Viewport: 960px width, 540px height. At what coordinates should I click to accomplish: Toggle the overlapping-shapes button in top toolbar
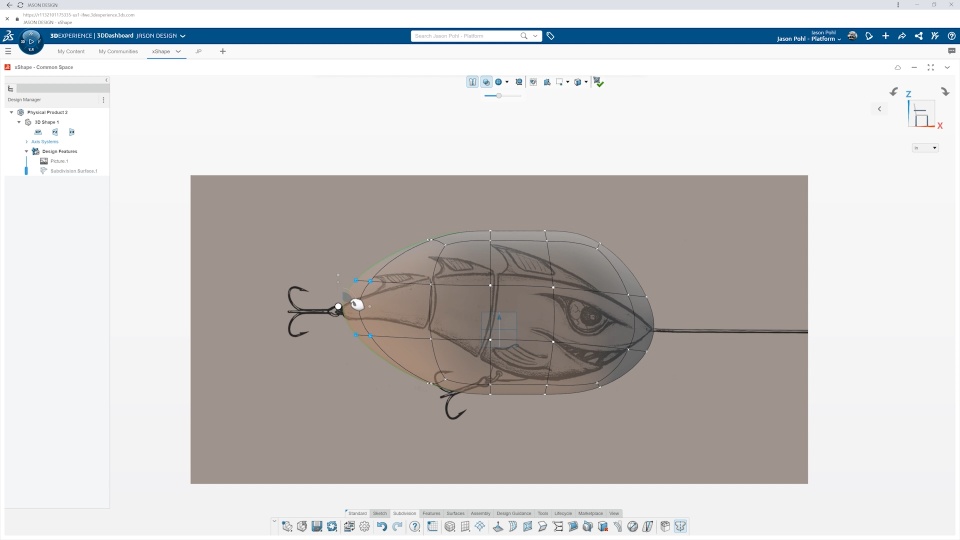(486, 82)
